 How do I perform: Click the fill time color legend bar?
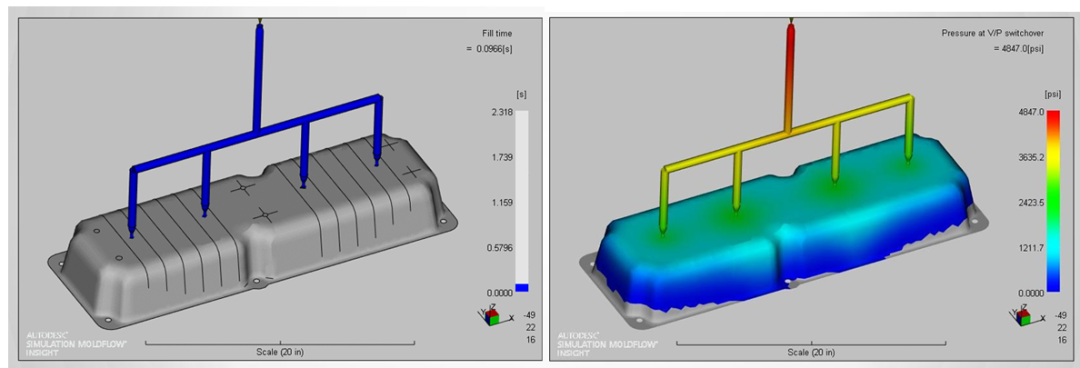[x=522, y=201]
